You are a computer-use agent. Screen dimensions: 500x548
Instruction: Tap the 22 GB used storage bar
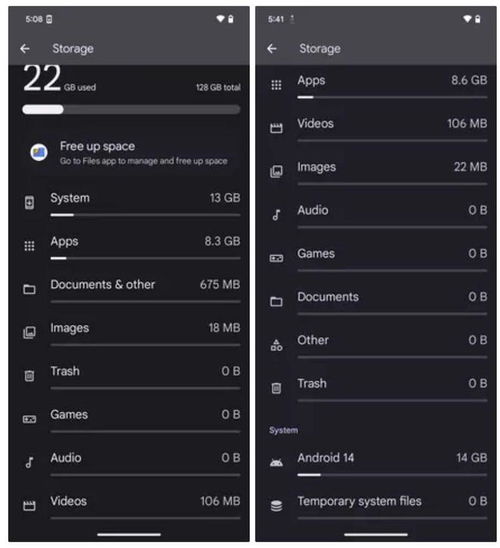[x=131, y=109]
